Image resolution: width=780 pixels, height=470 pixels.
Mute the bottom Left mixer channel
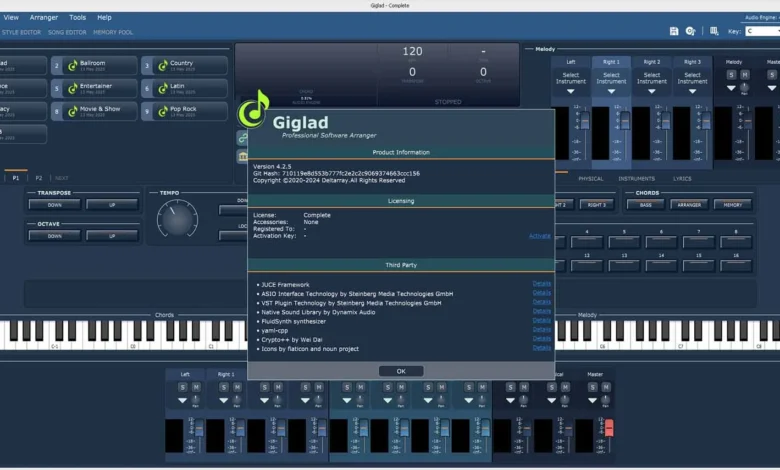click(196, 387)
